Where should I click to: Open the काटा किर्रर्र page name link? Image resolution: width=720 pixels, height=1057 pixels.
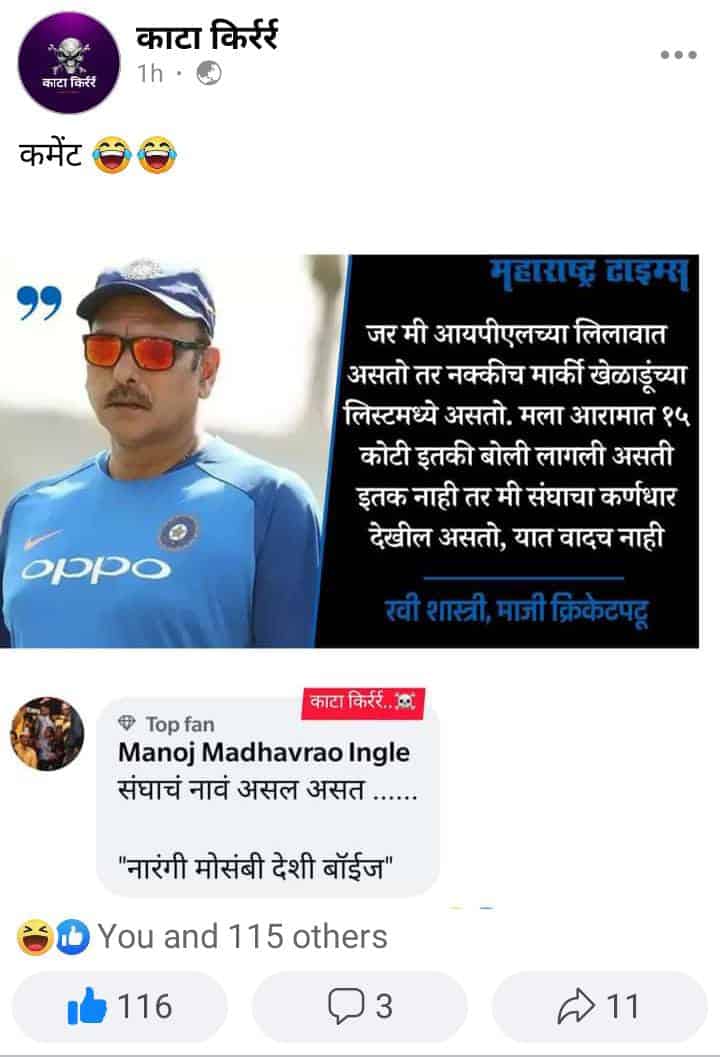pyautogui.click(x=206, y=36)
